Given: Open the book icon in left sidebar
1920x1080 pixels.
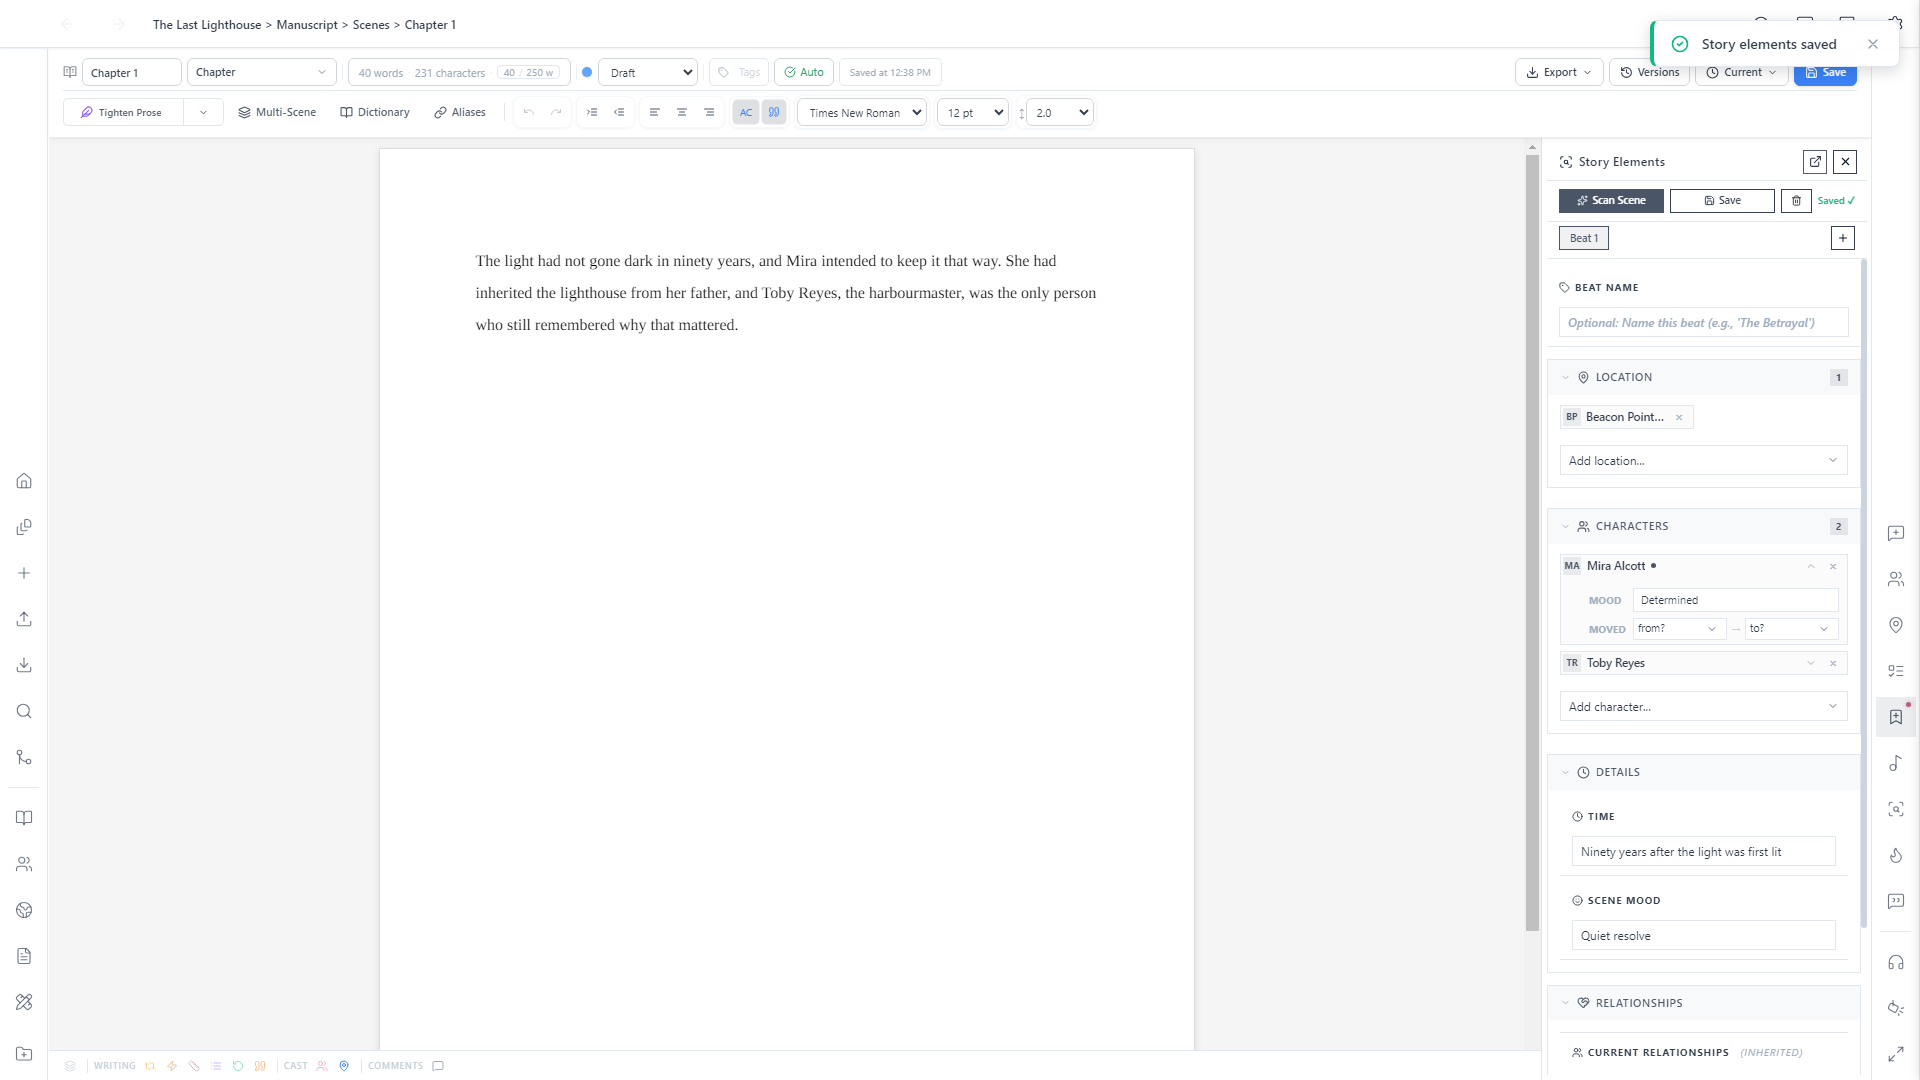Looking at the screenshot, I should 24,818.
